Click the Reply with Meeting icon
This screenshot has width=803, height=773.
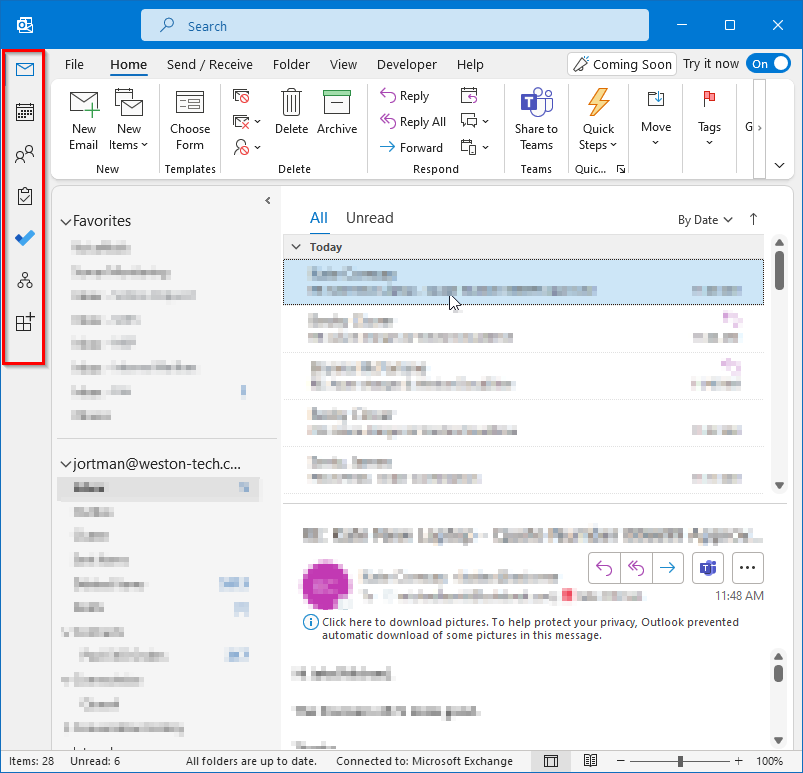pyautogui.click(x=469, y=96)
